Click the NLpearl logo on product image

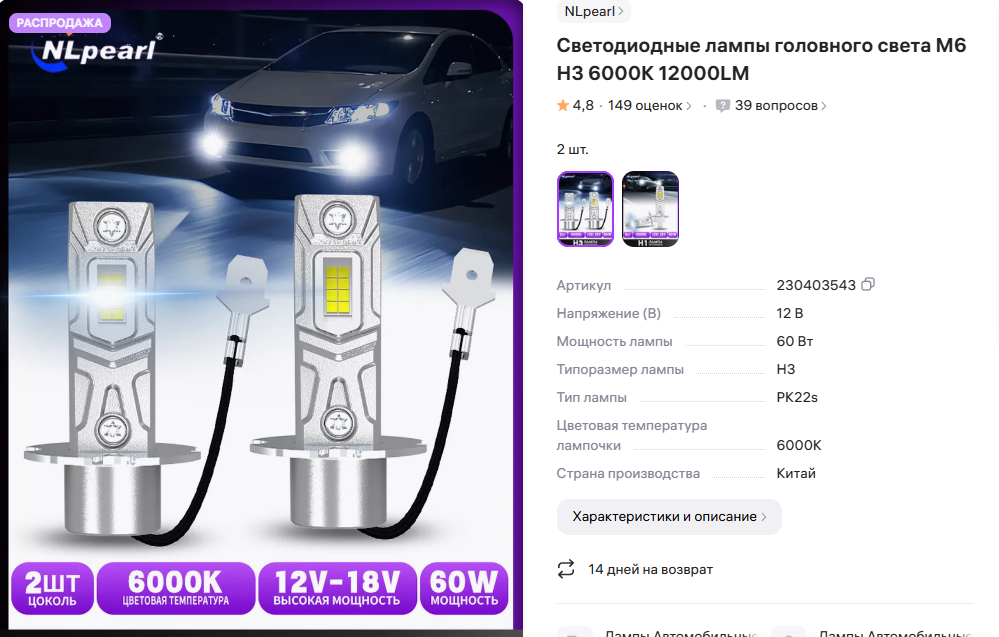99,50
